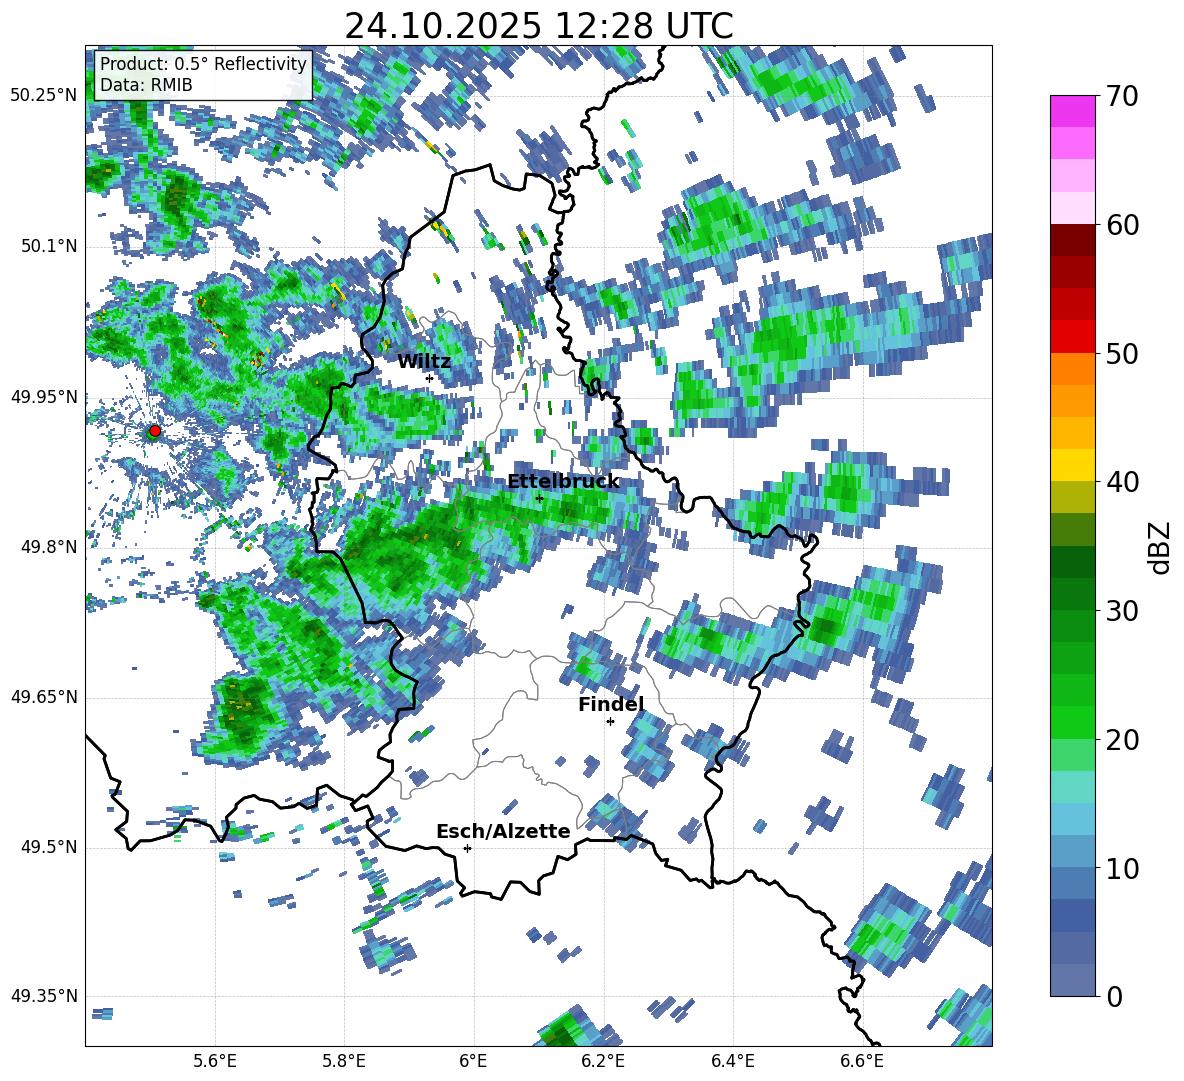The image size is (1184, 1081).
Task: Click the 0 value on colorbar
Action: coord(1113,996)
